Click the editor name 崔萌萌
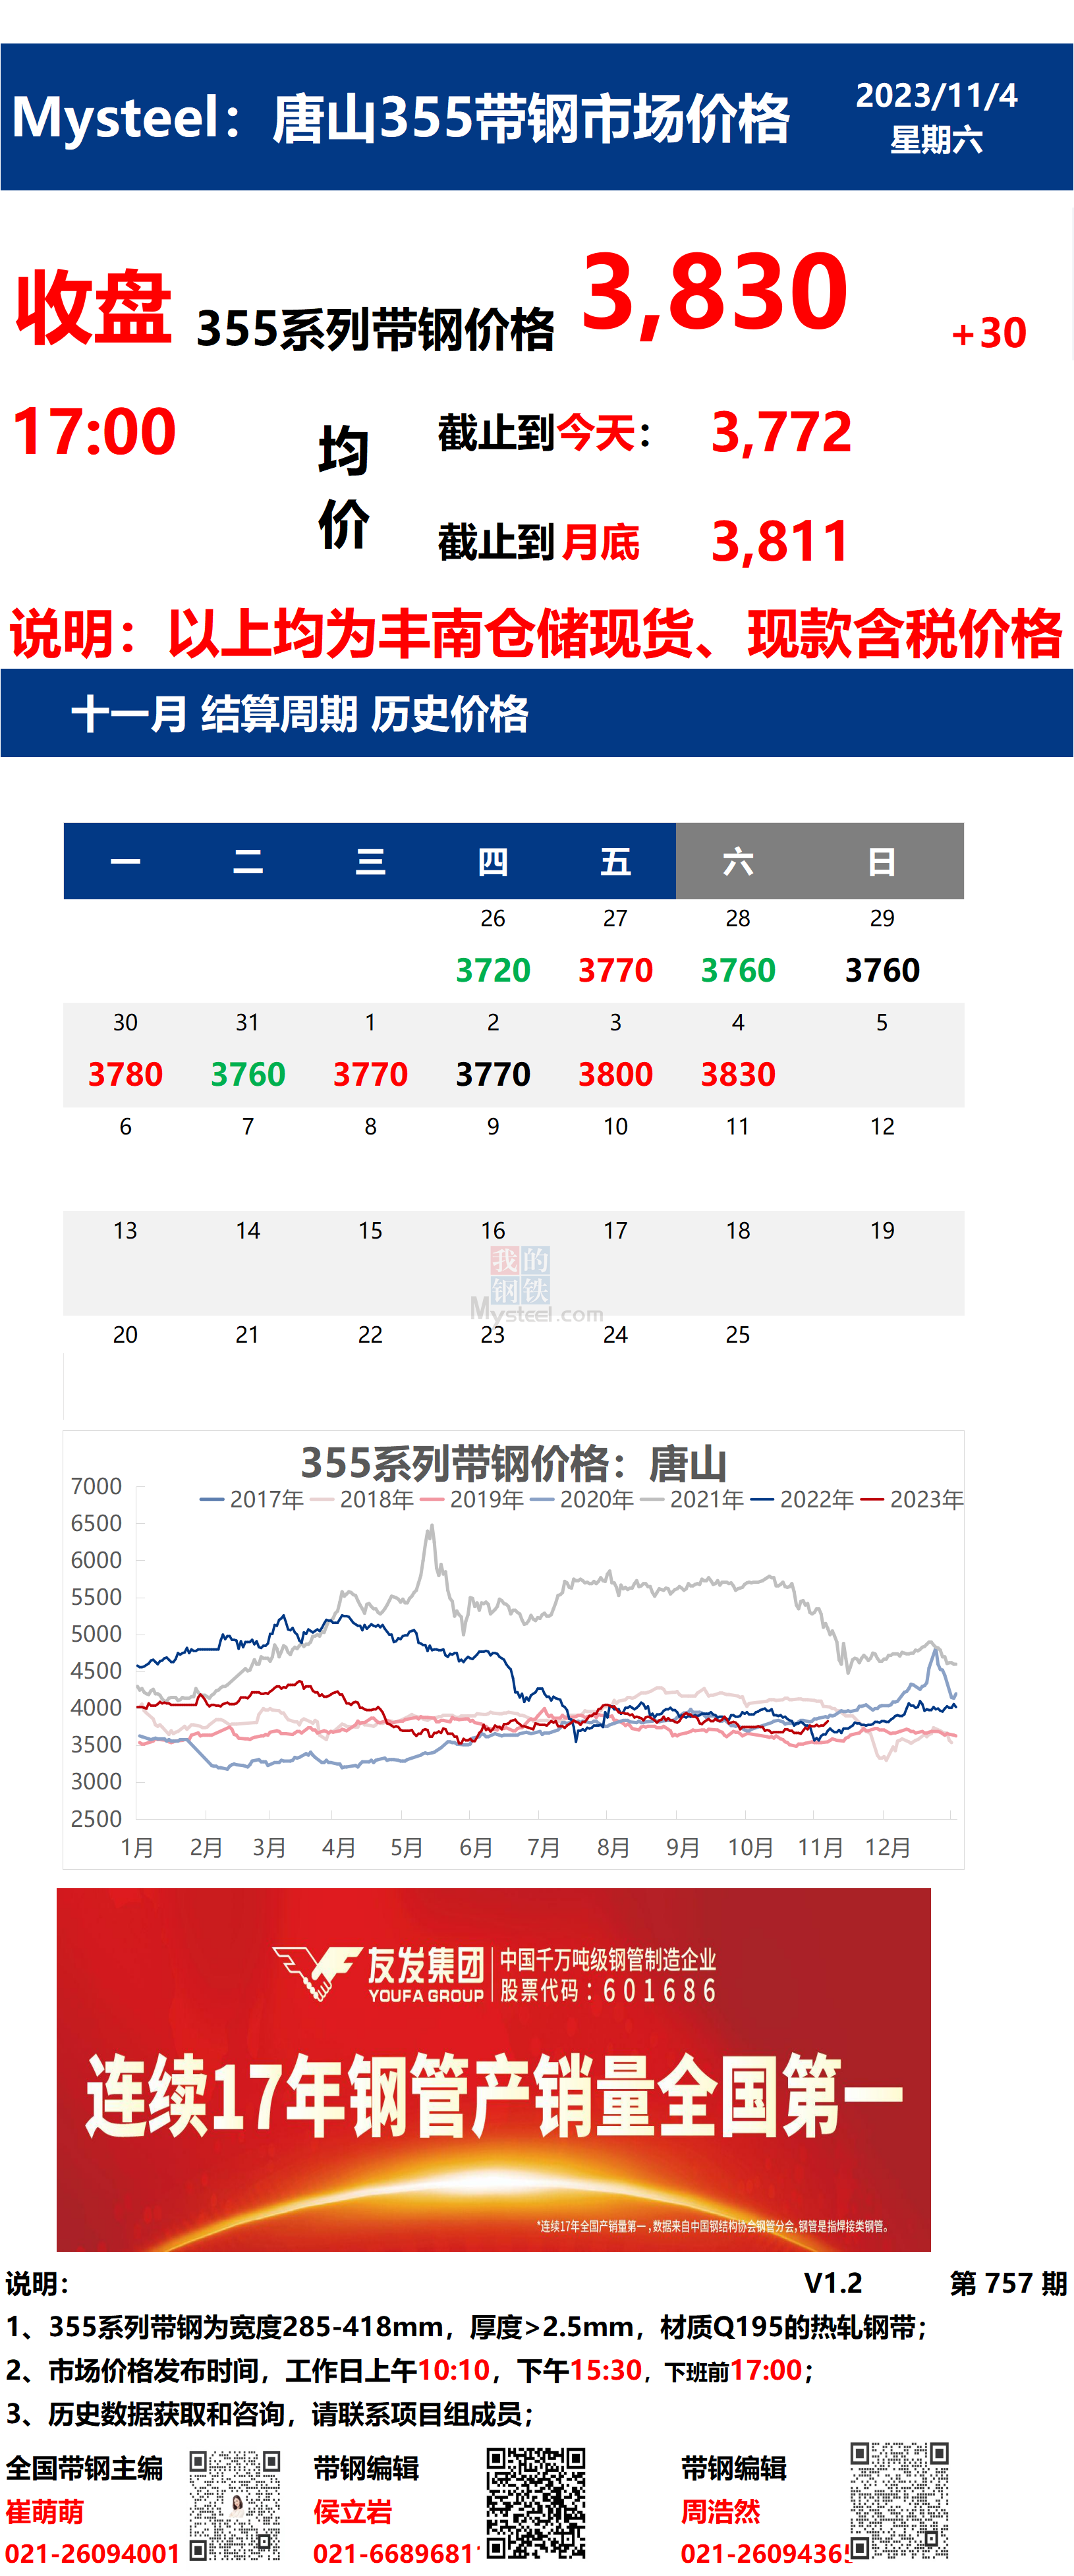Viewport: 1074px width, 2576px height. pyautogui.click(x=45, y=2511)
